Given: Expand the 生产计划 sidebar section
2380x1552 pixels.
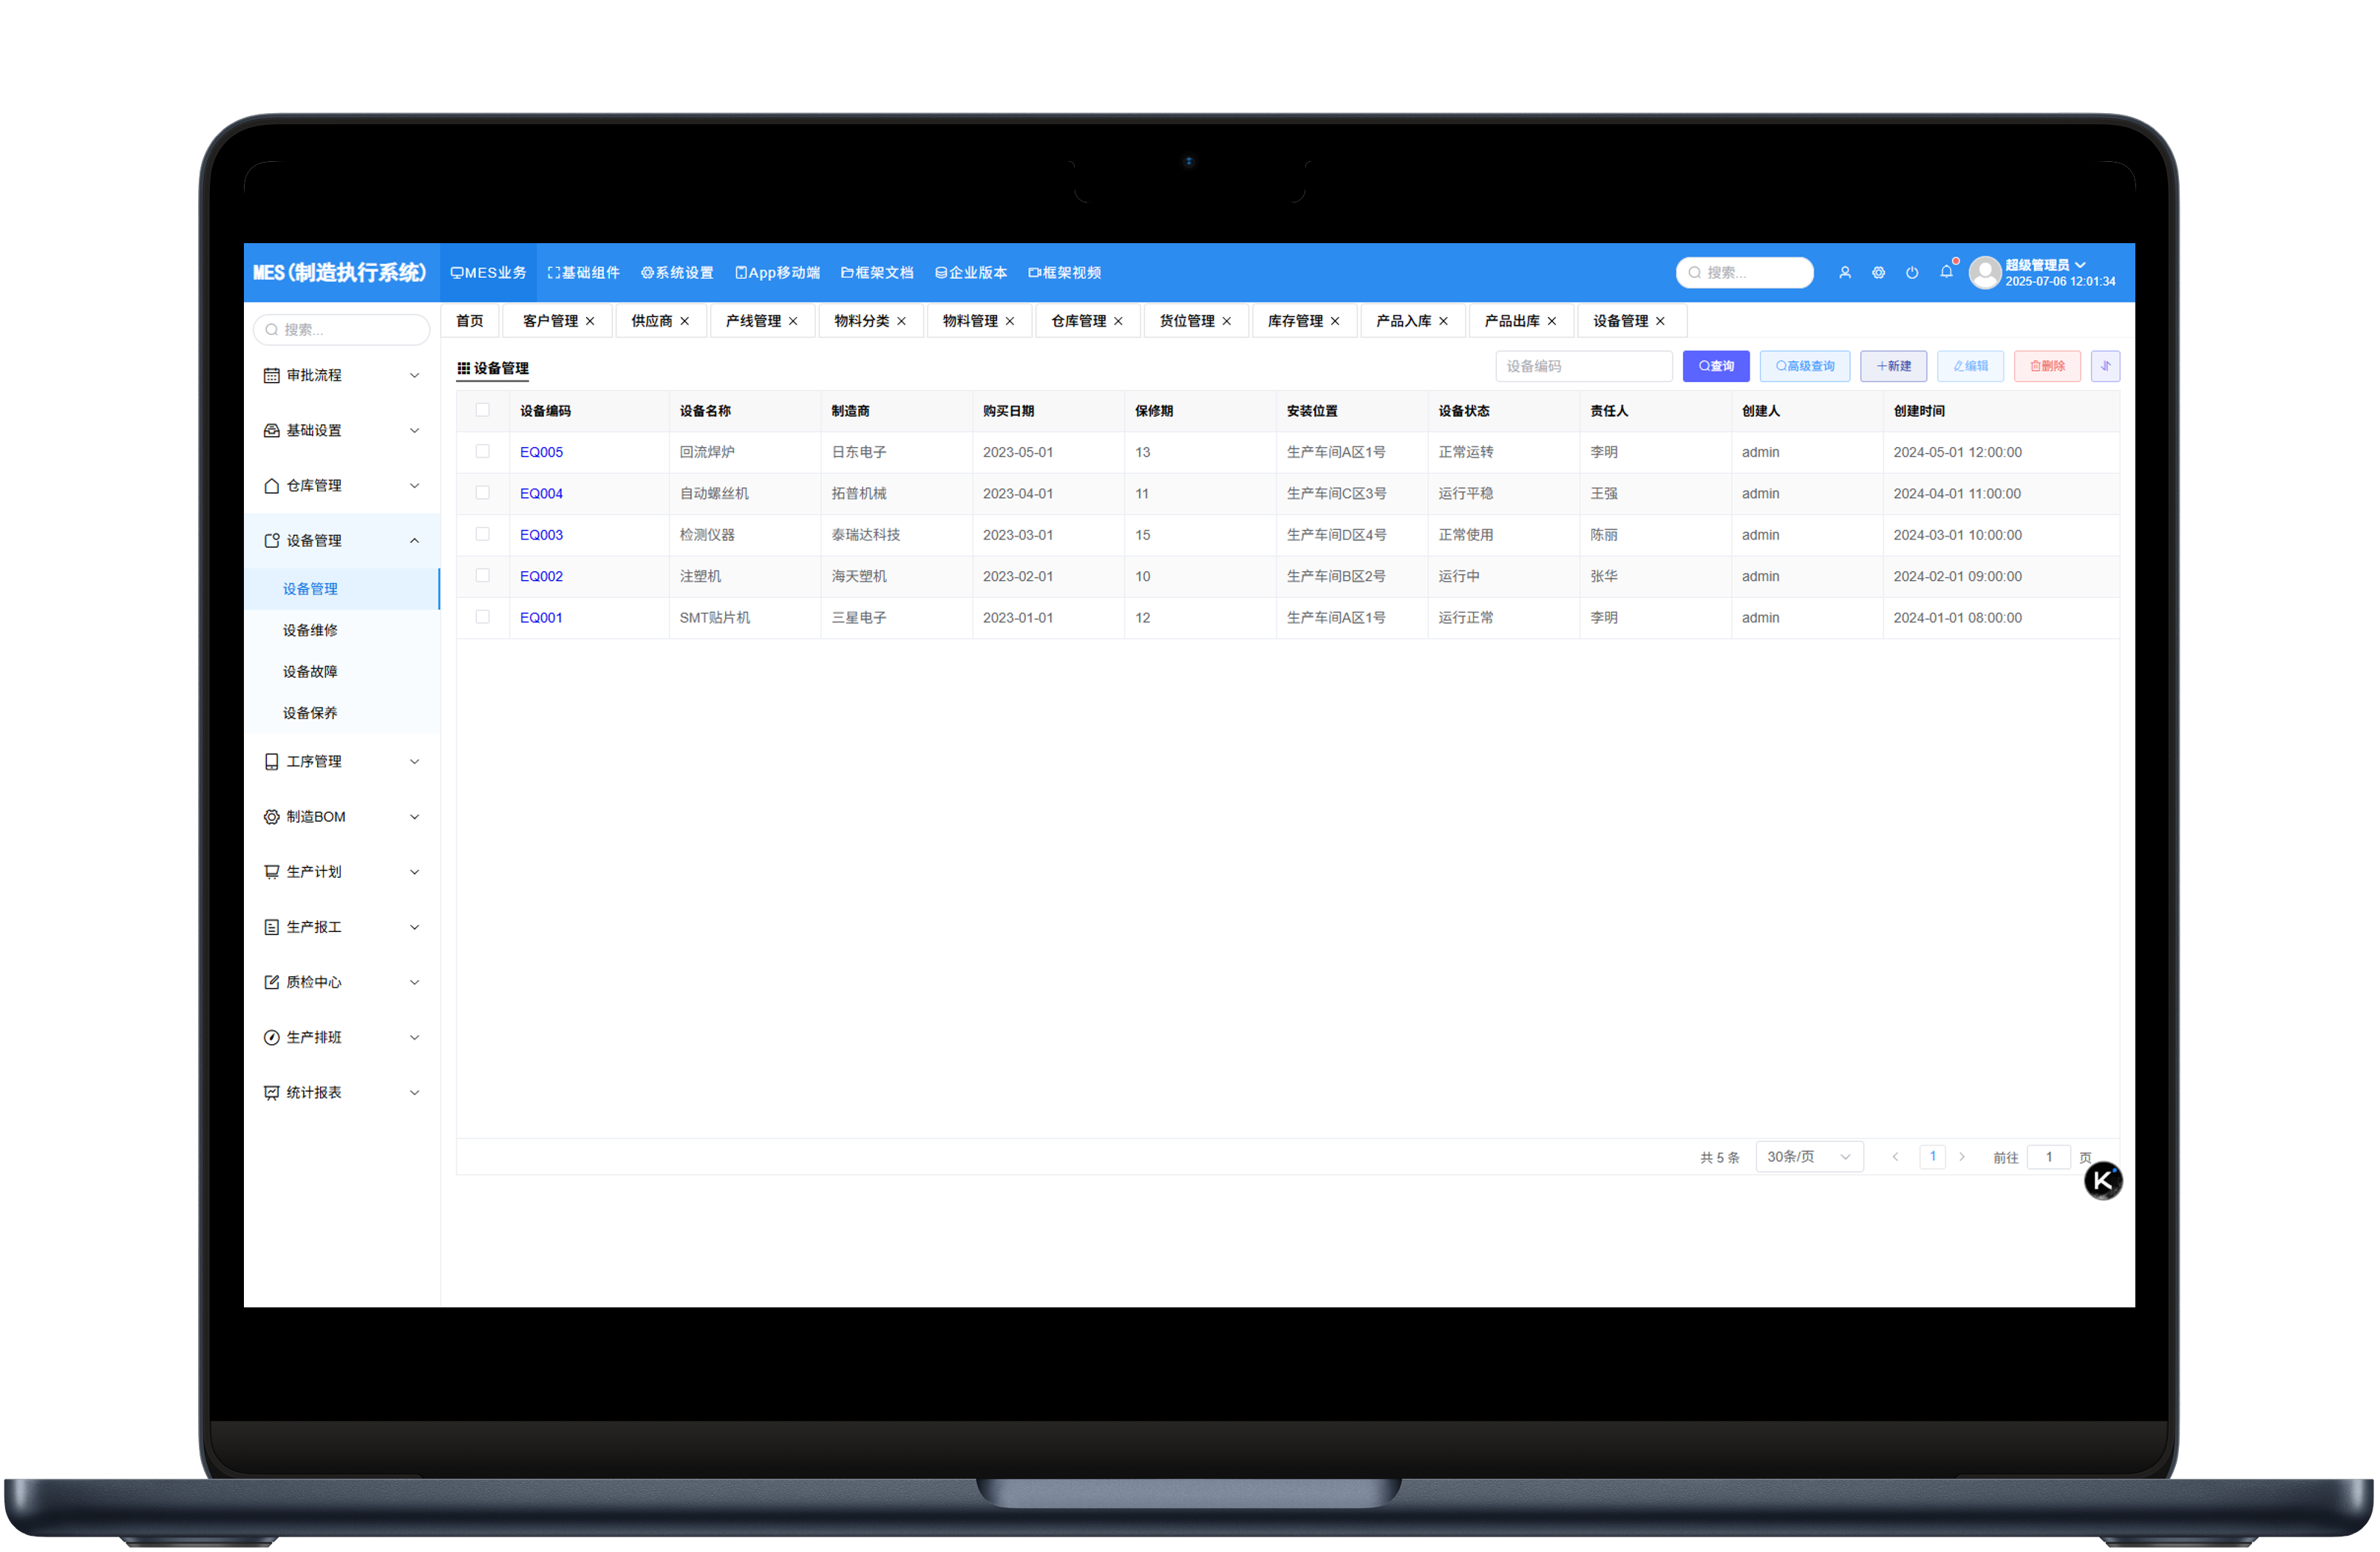Looking at the screenshot, I should [342, 872].
